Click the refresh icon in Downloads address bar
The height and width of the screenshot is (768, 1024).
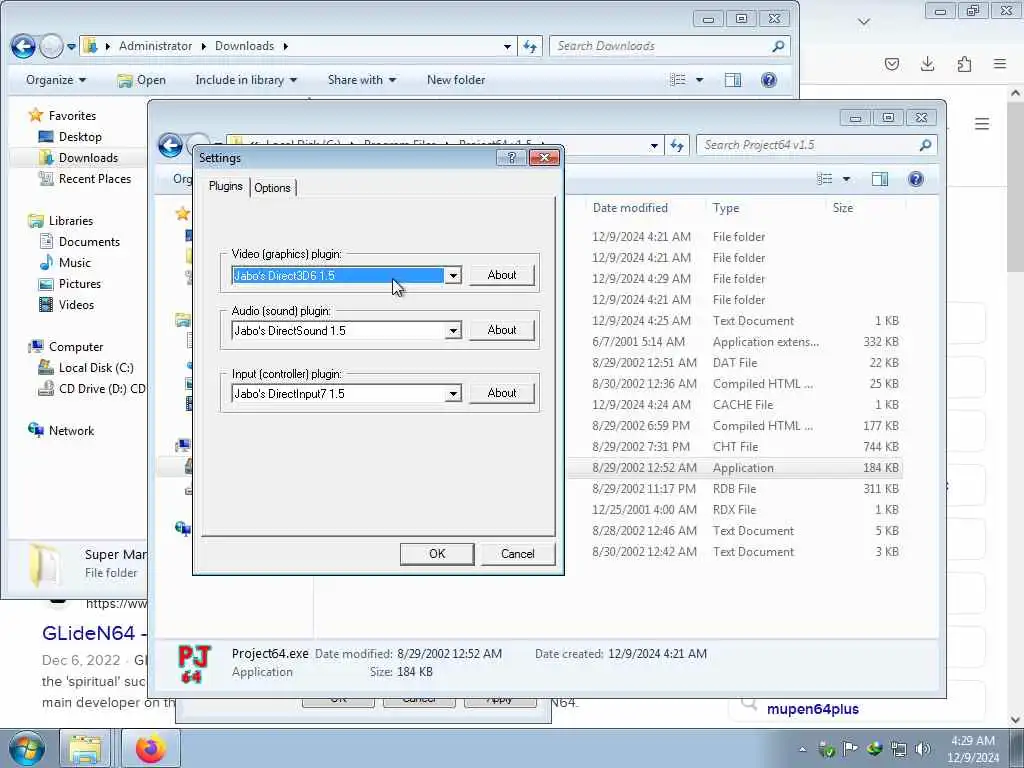click(530, 46)
